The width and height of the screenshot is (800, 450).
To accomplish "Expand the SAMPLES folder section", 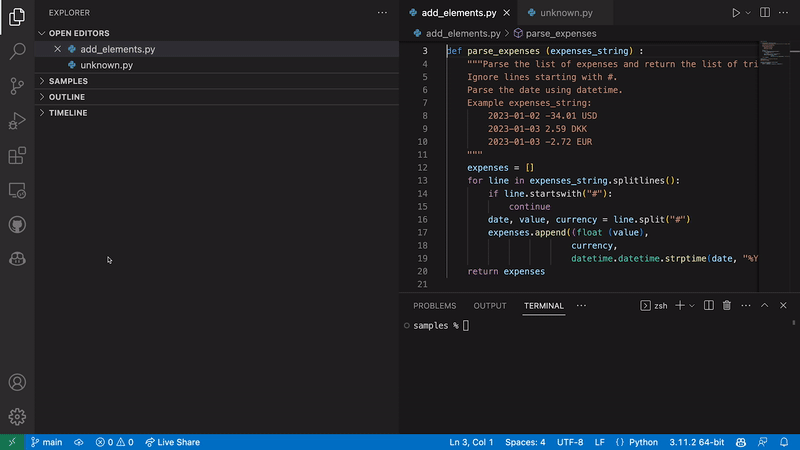I will tap(68, 81).
